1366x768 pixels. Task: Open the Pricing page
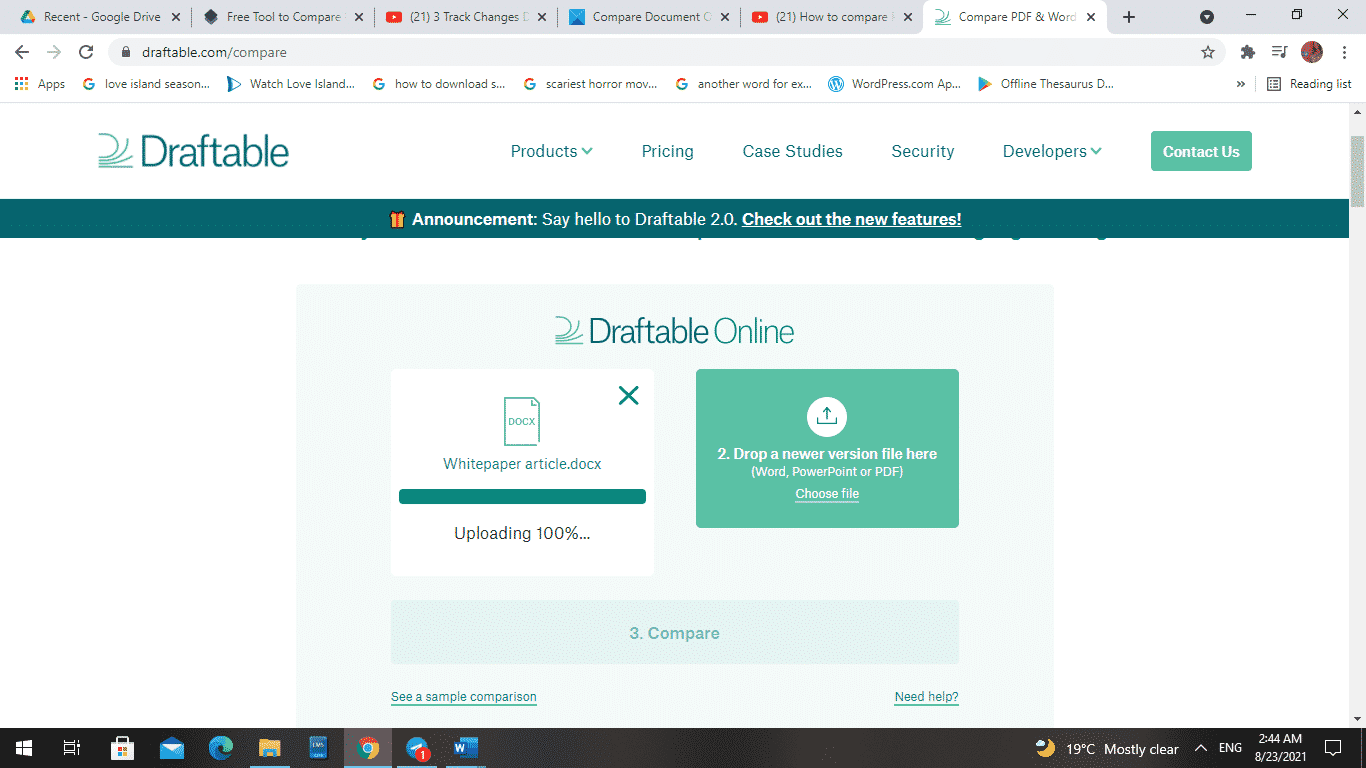tap(667, 151)
